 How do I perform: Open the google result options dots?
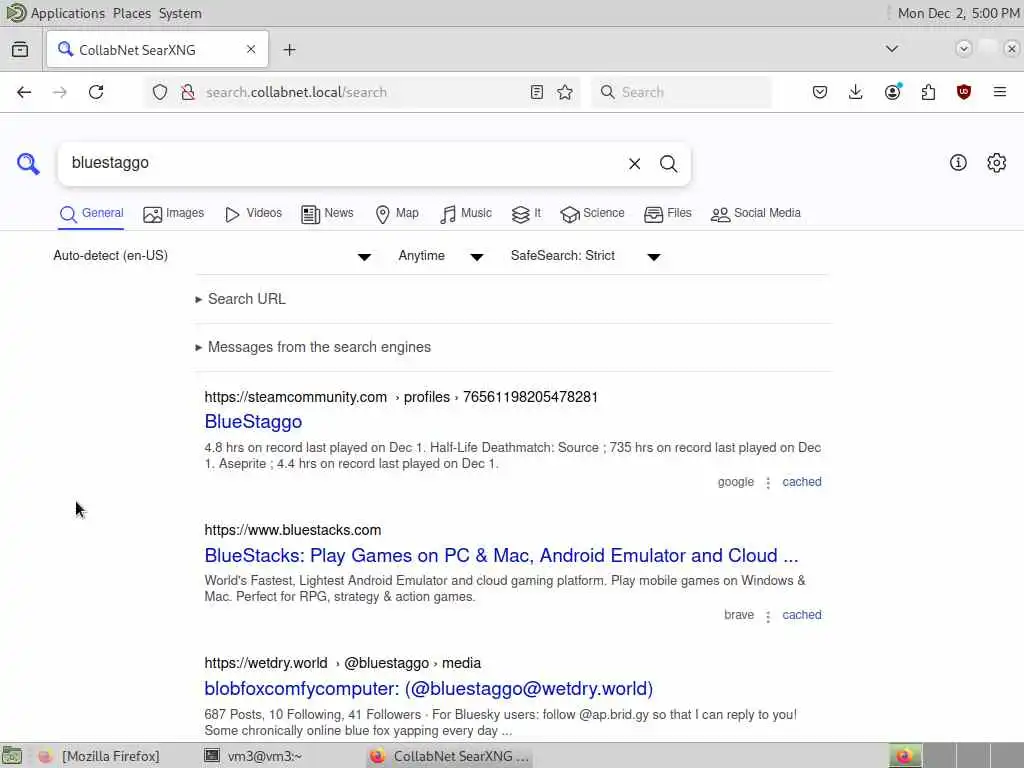(768, 483)
